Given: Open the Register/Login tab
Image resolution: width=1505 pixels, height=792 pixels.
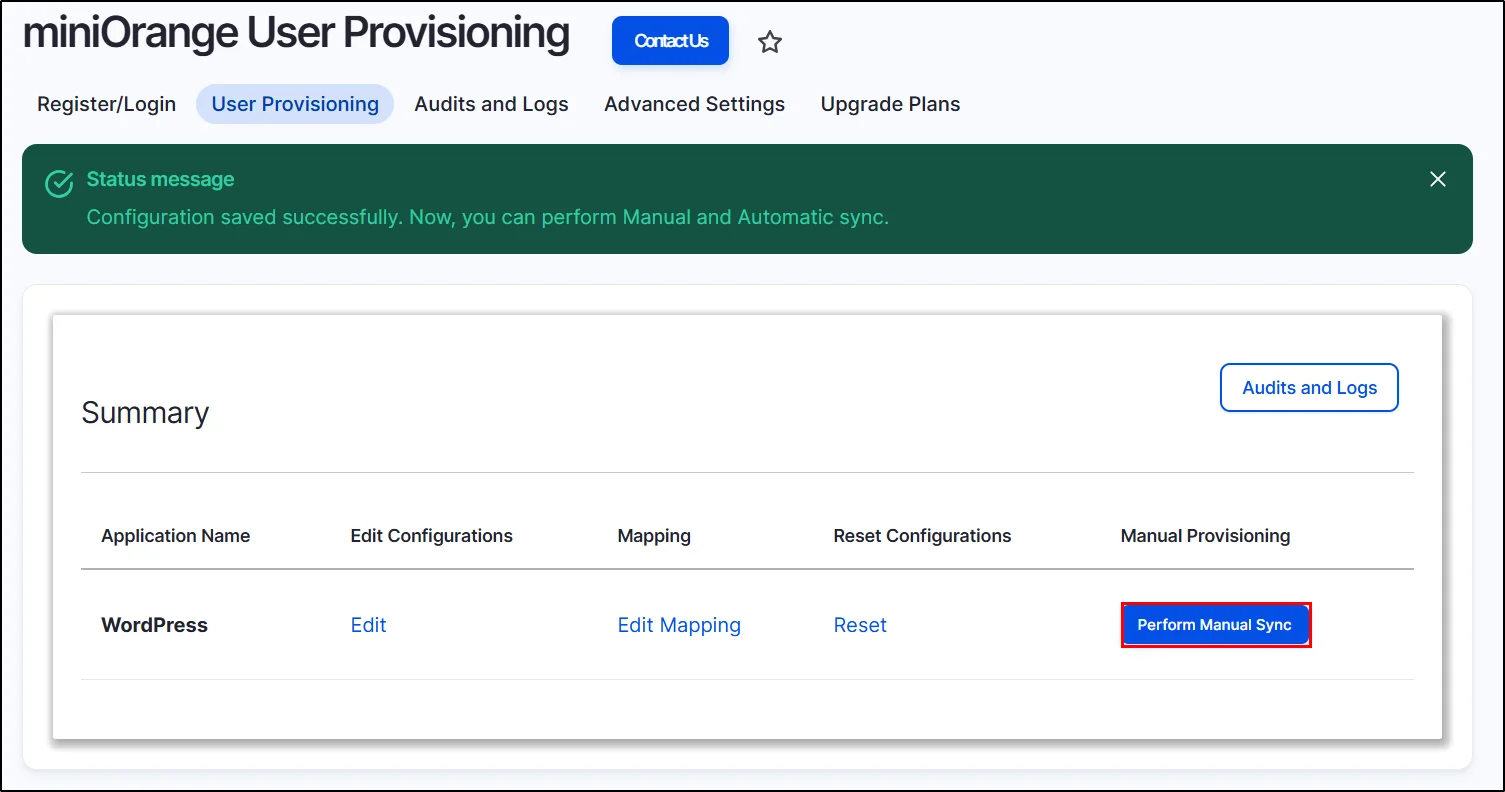Looking at the screenshot, I should (106, 104).
